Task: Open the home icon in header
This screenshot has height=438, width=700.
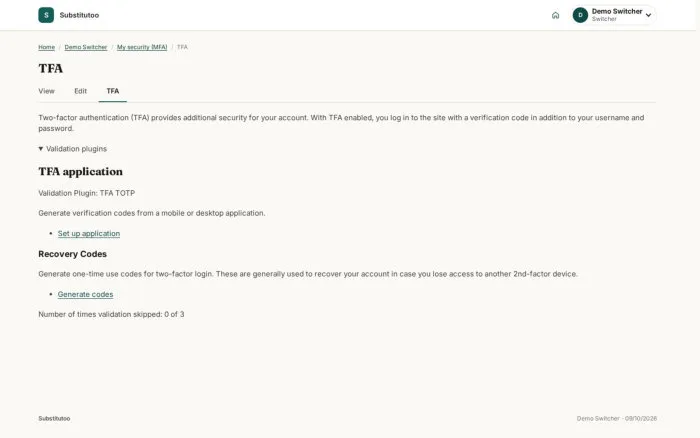Action: point(555,15)
